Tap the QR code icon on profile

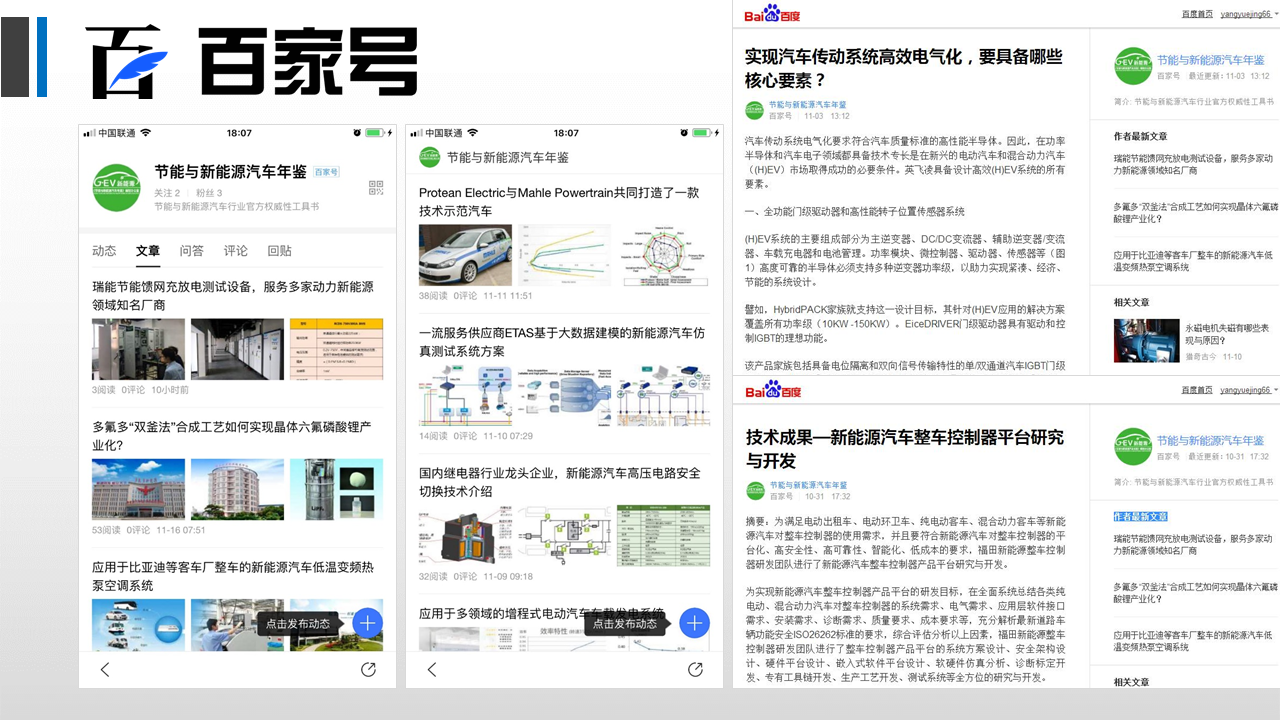click(x=376, y=188)
